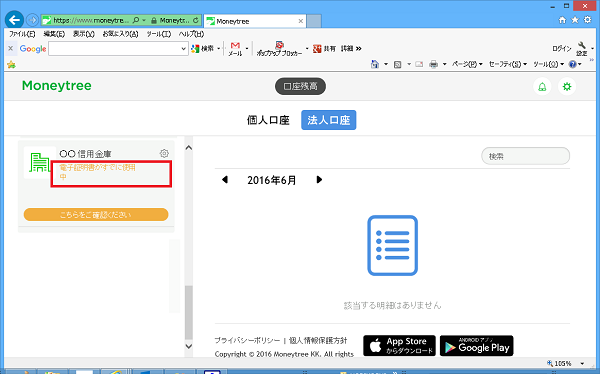Click the green bank building icon
The height and width of the screenshot is (374, 600).
pos(39,163)
